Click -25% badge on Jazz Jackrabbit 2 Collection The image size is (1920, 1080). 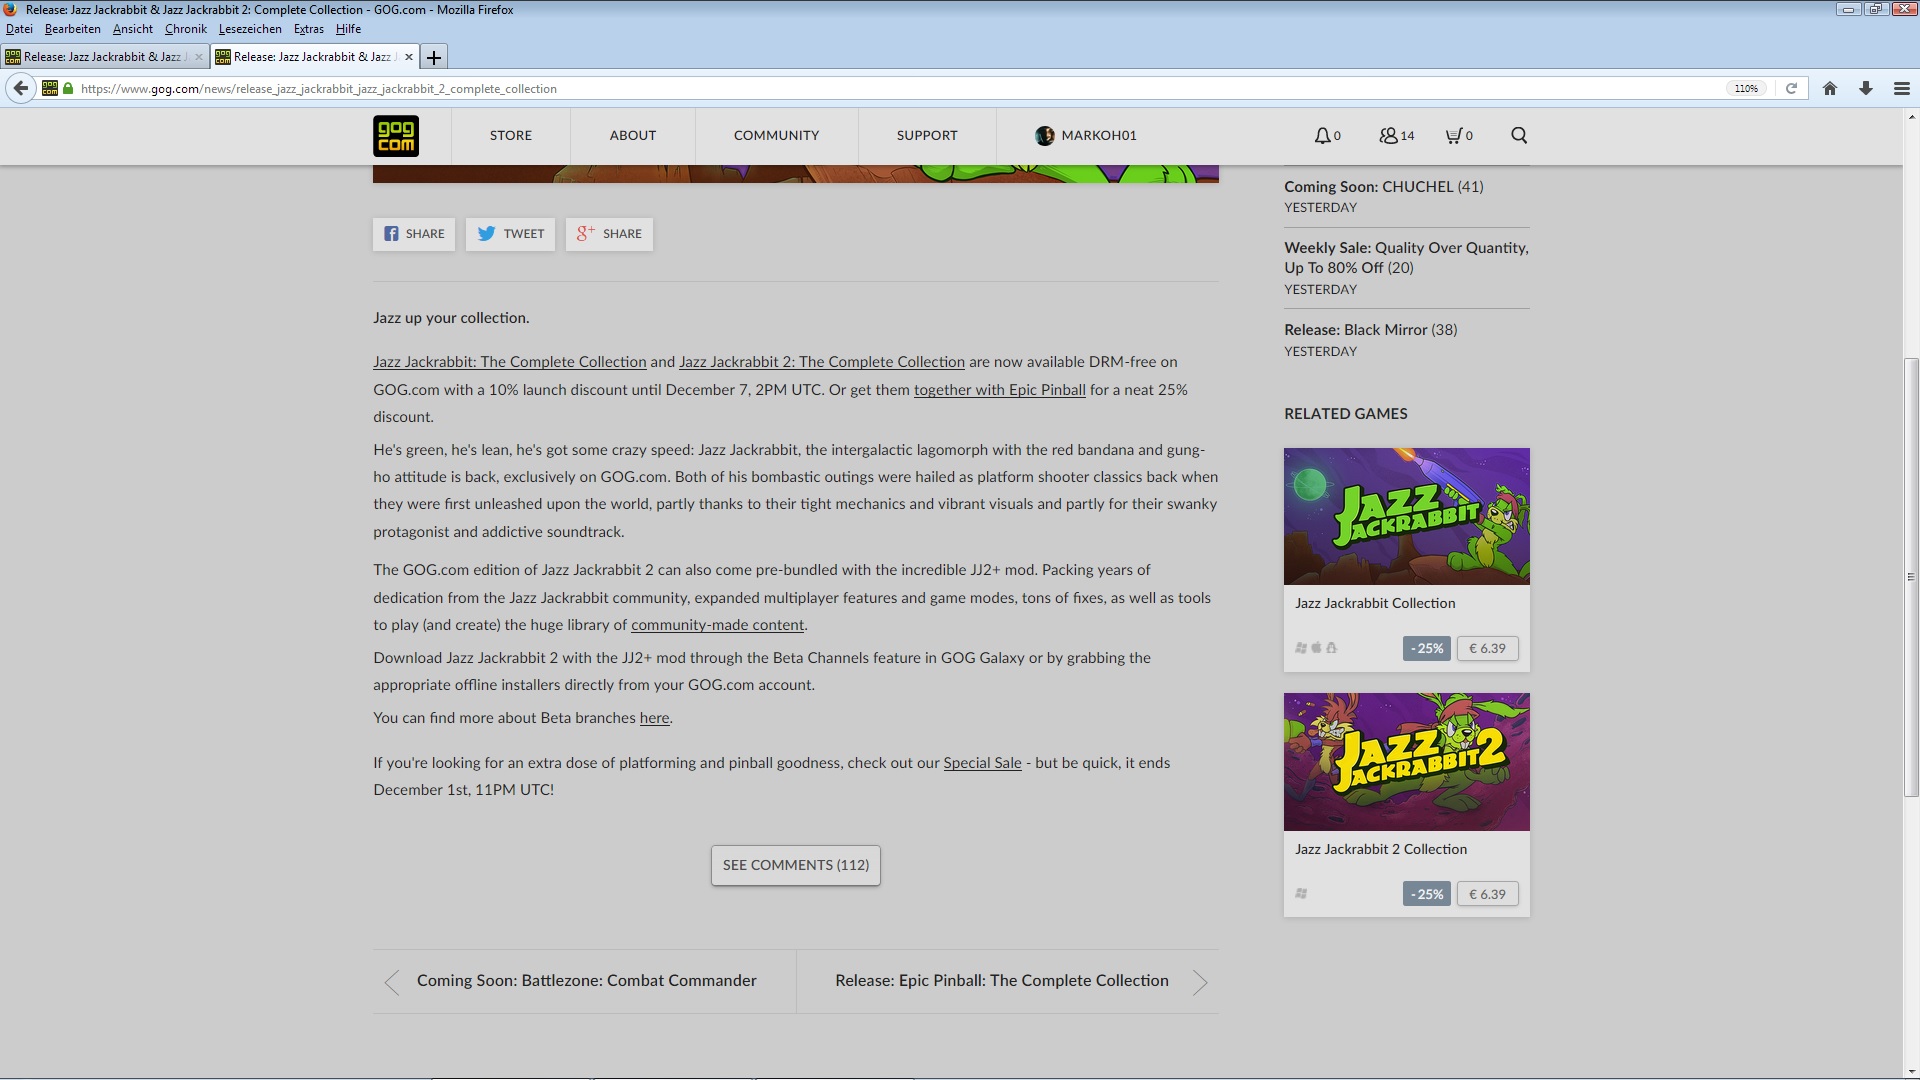coord(1427,894)
